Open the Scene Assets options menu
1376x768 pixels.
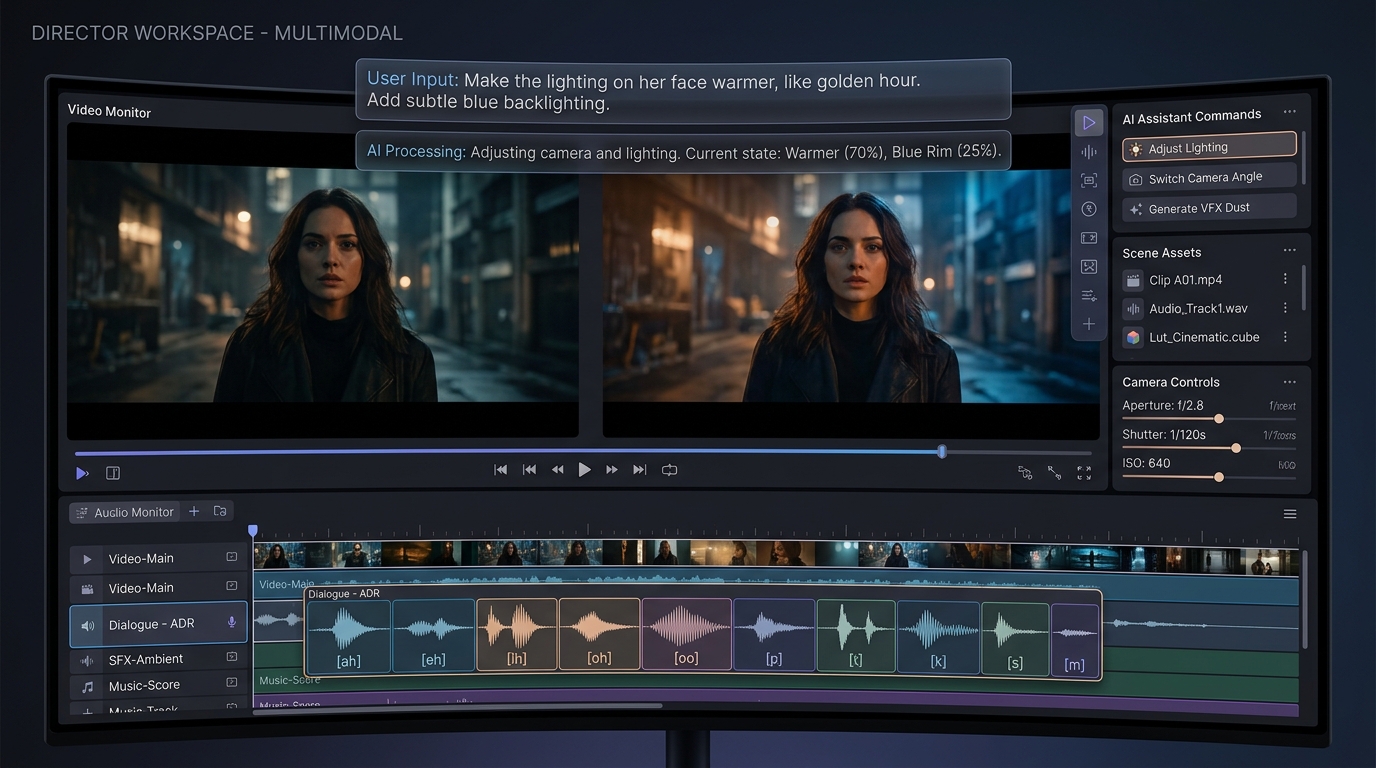click(x=1289, y=250)
